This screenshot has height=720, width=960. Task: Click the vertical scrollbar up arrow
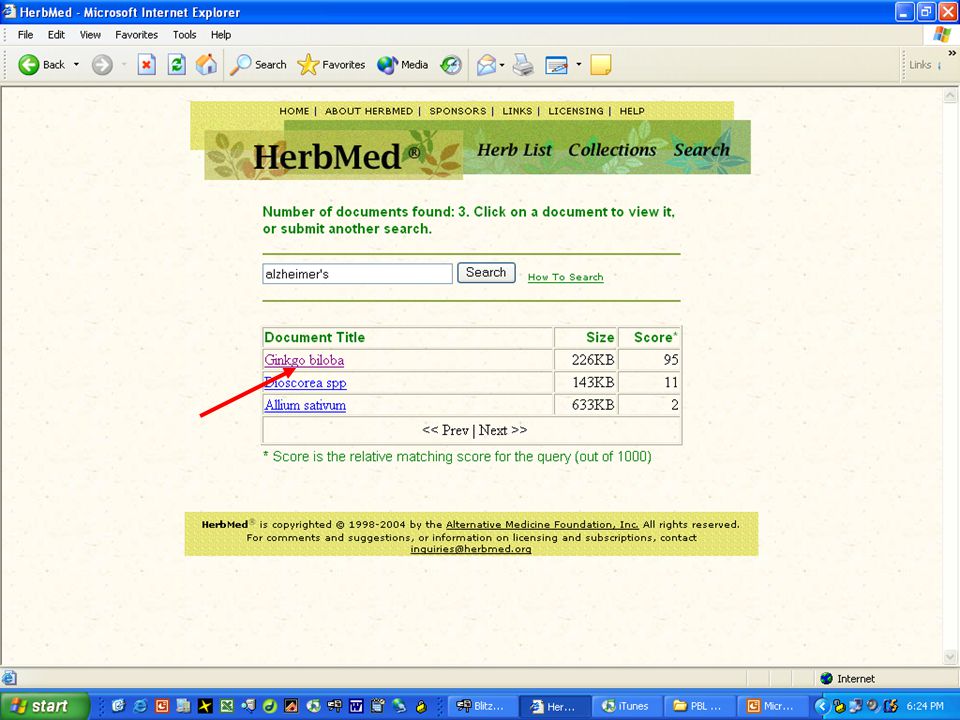950,95
